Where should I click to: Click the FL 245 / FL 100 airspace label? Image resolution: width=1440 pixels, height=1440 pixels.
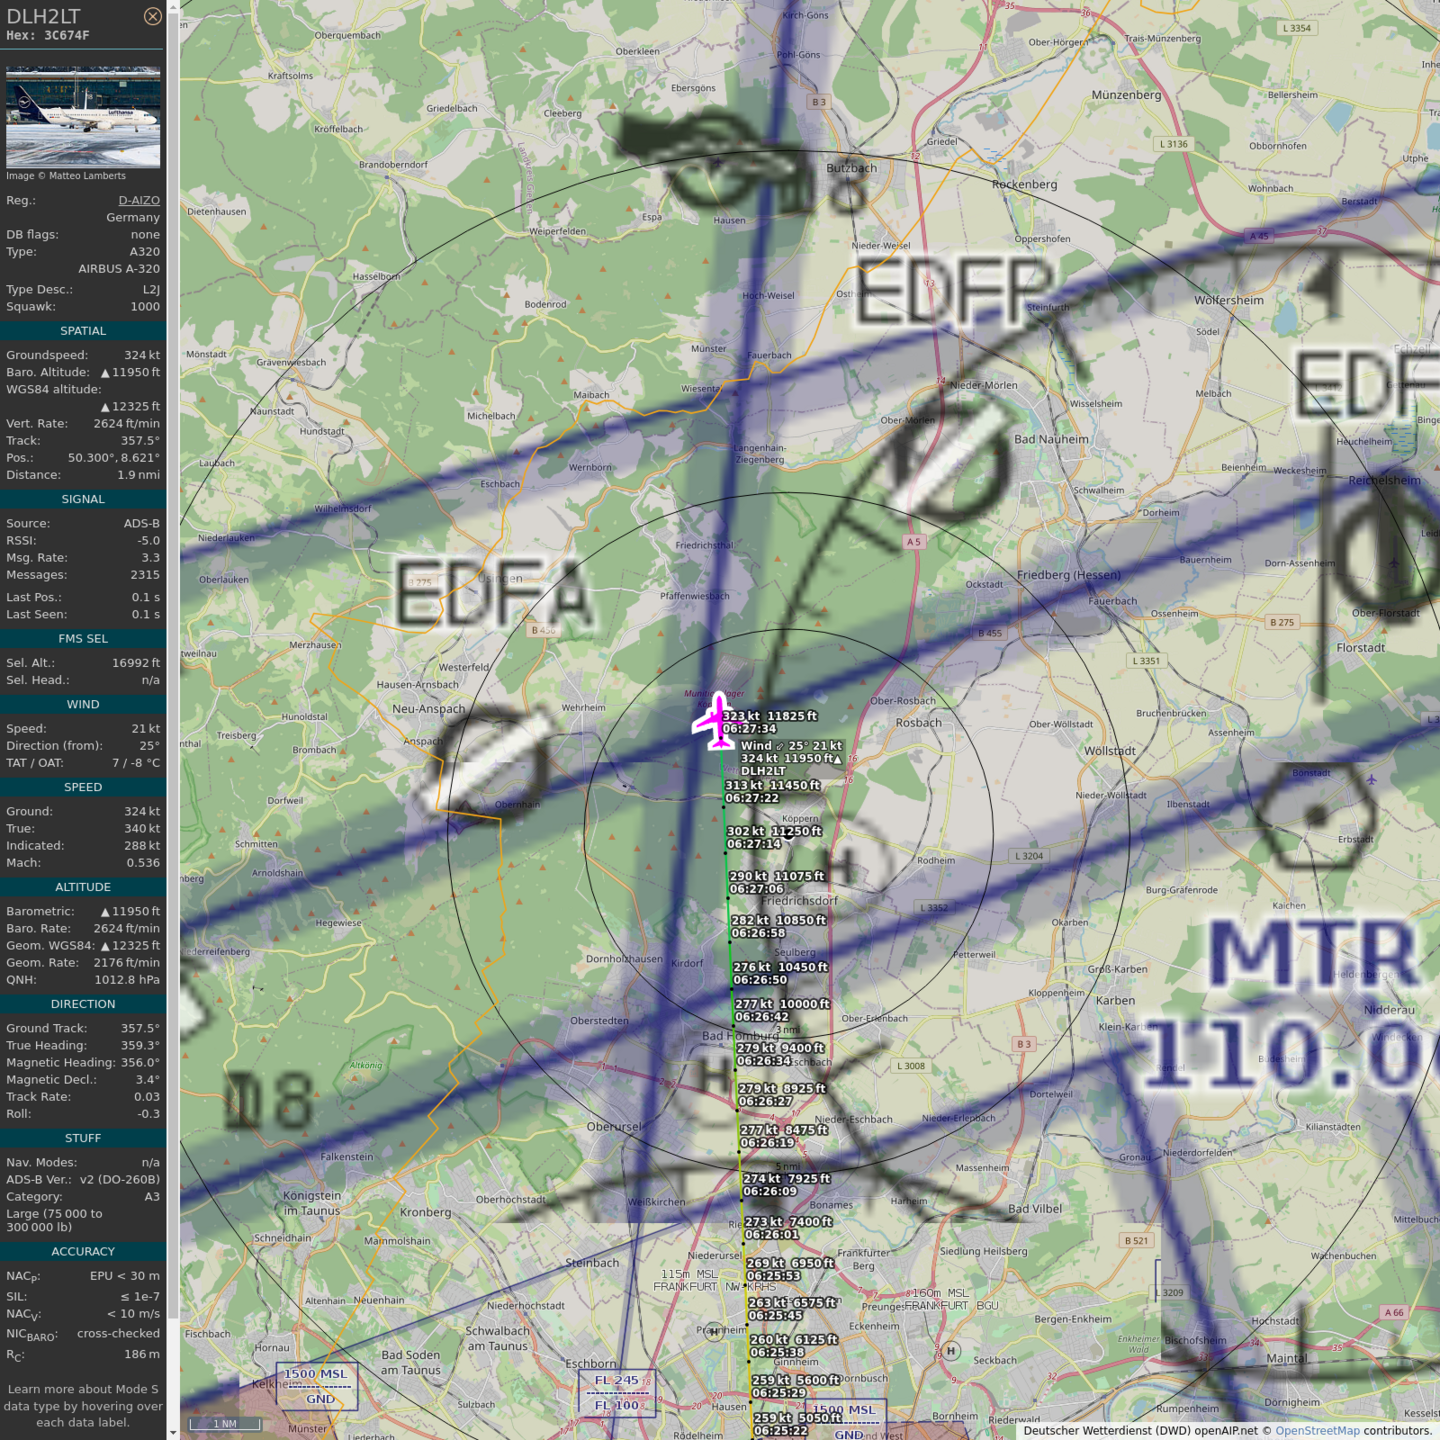pos(617,1392)
